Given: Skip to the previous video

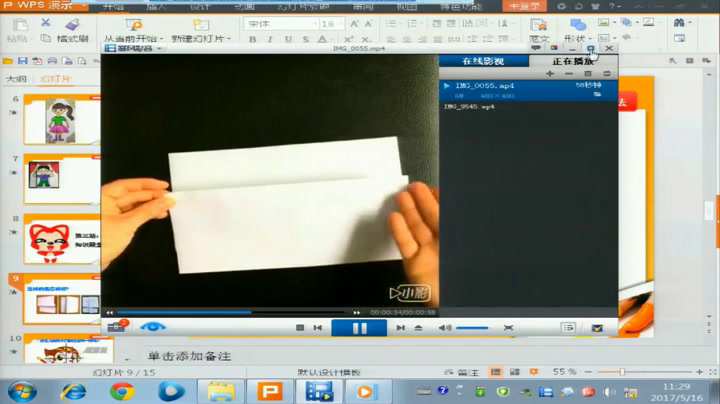Looking at the screenshot, I should (x=318, y=327).
